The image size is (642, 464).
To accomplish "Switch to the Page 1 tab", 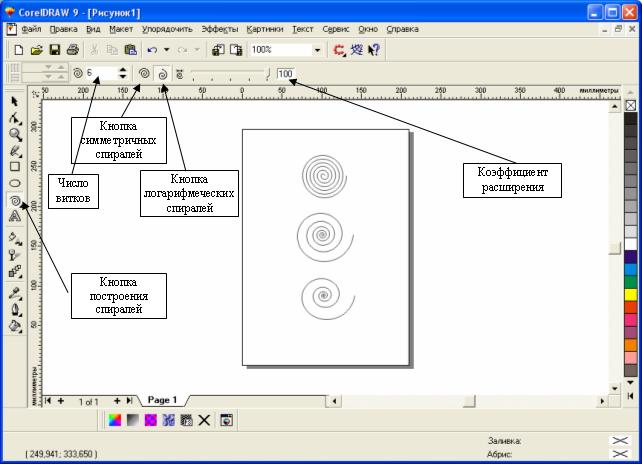I will [162, 400].
